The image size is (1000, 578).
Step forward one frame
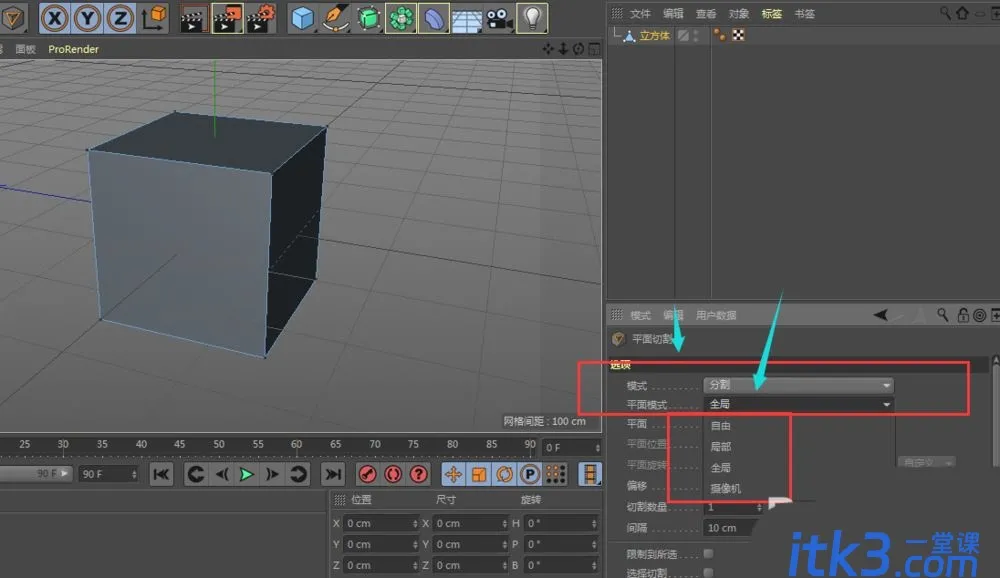pos(272,474)
